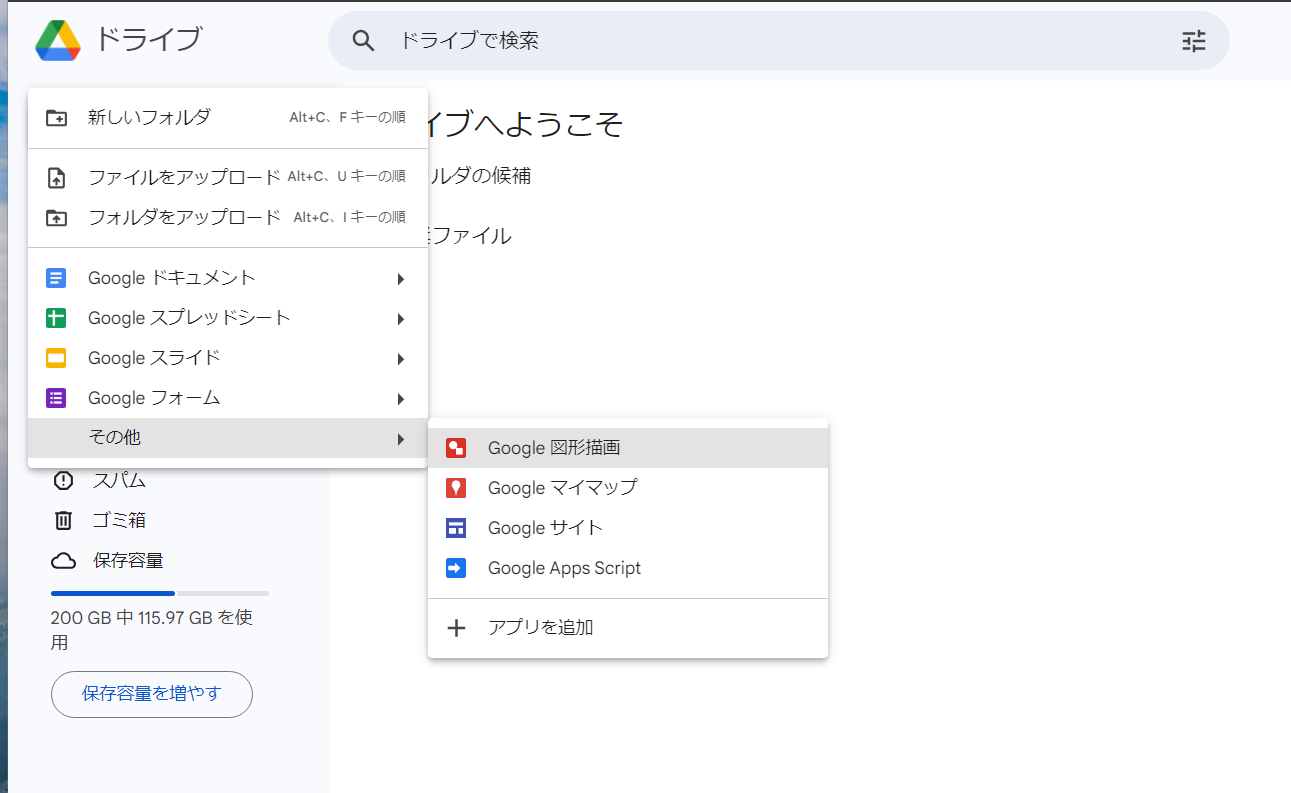The height and width of the screenshot is (793, 1291).
Task: Select Google スライド menu item
Action: (228, 358)
